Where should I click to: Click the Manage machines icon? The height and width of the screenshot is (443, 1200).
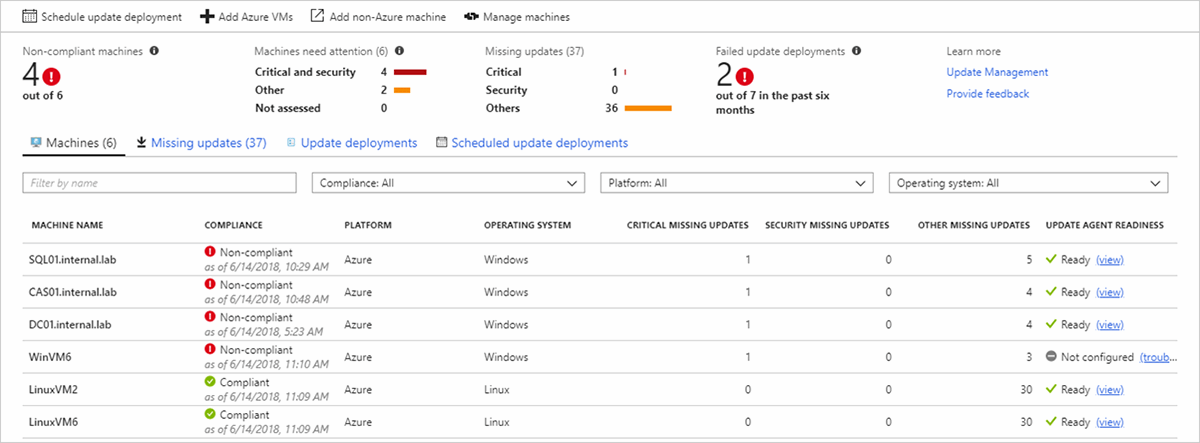[x=470, y=17]
